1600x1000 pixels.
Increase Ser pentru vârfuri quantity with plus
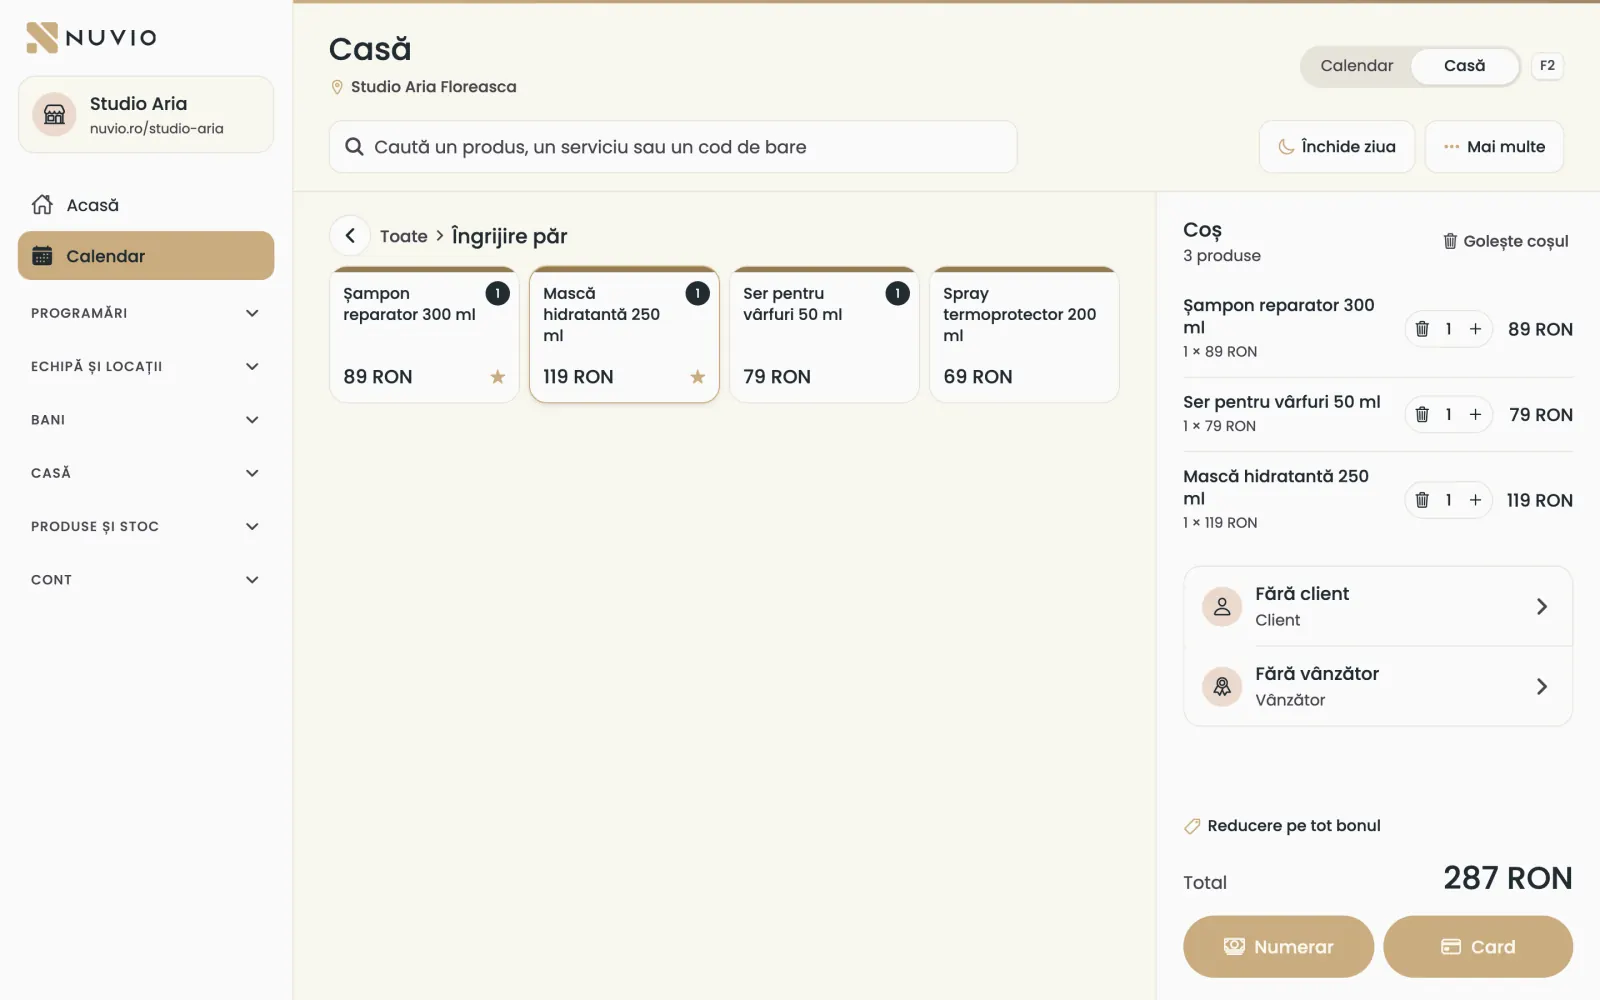(1475, 415)
